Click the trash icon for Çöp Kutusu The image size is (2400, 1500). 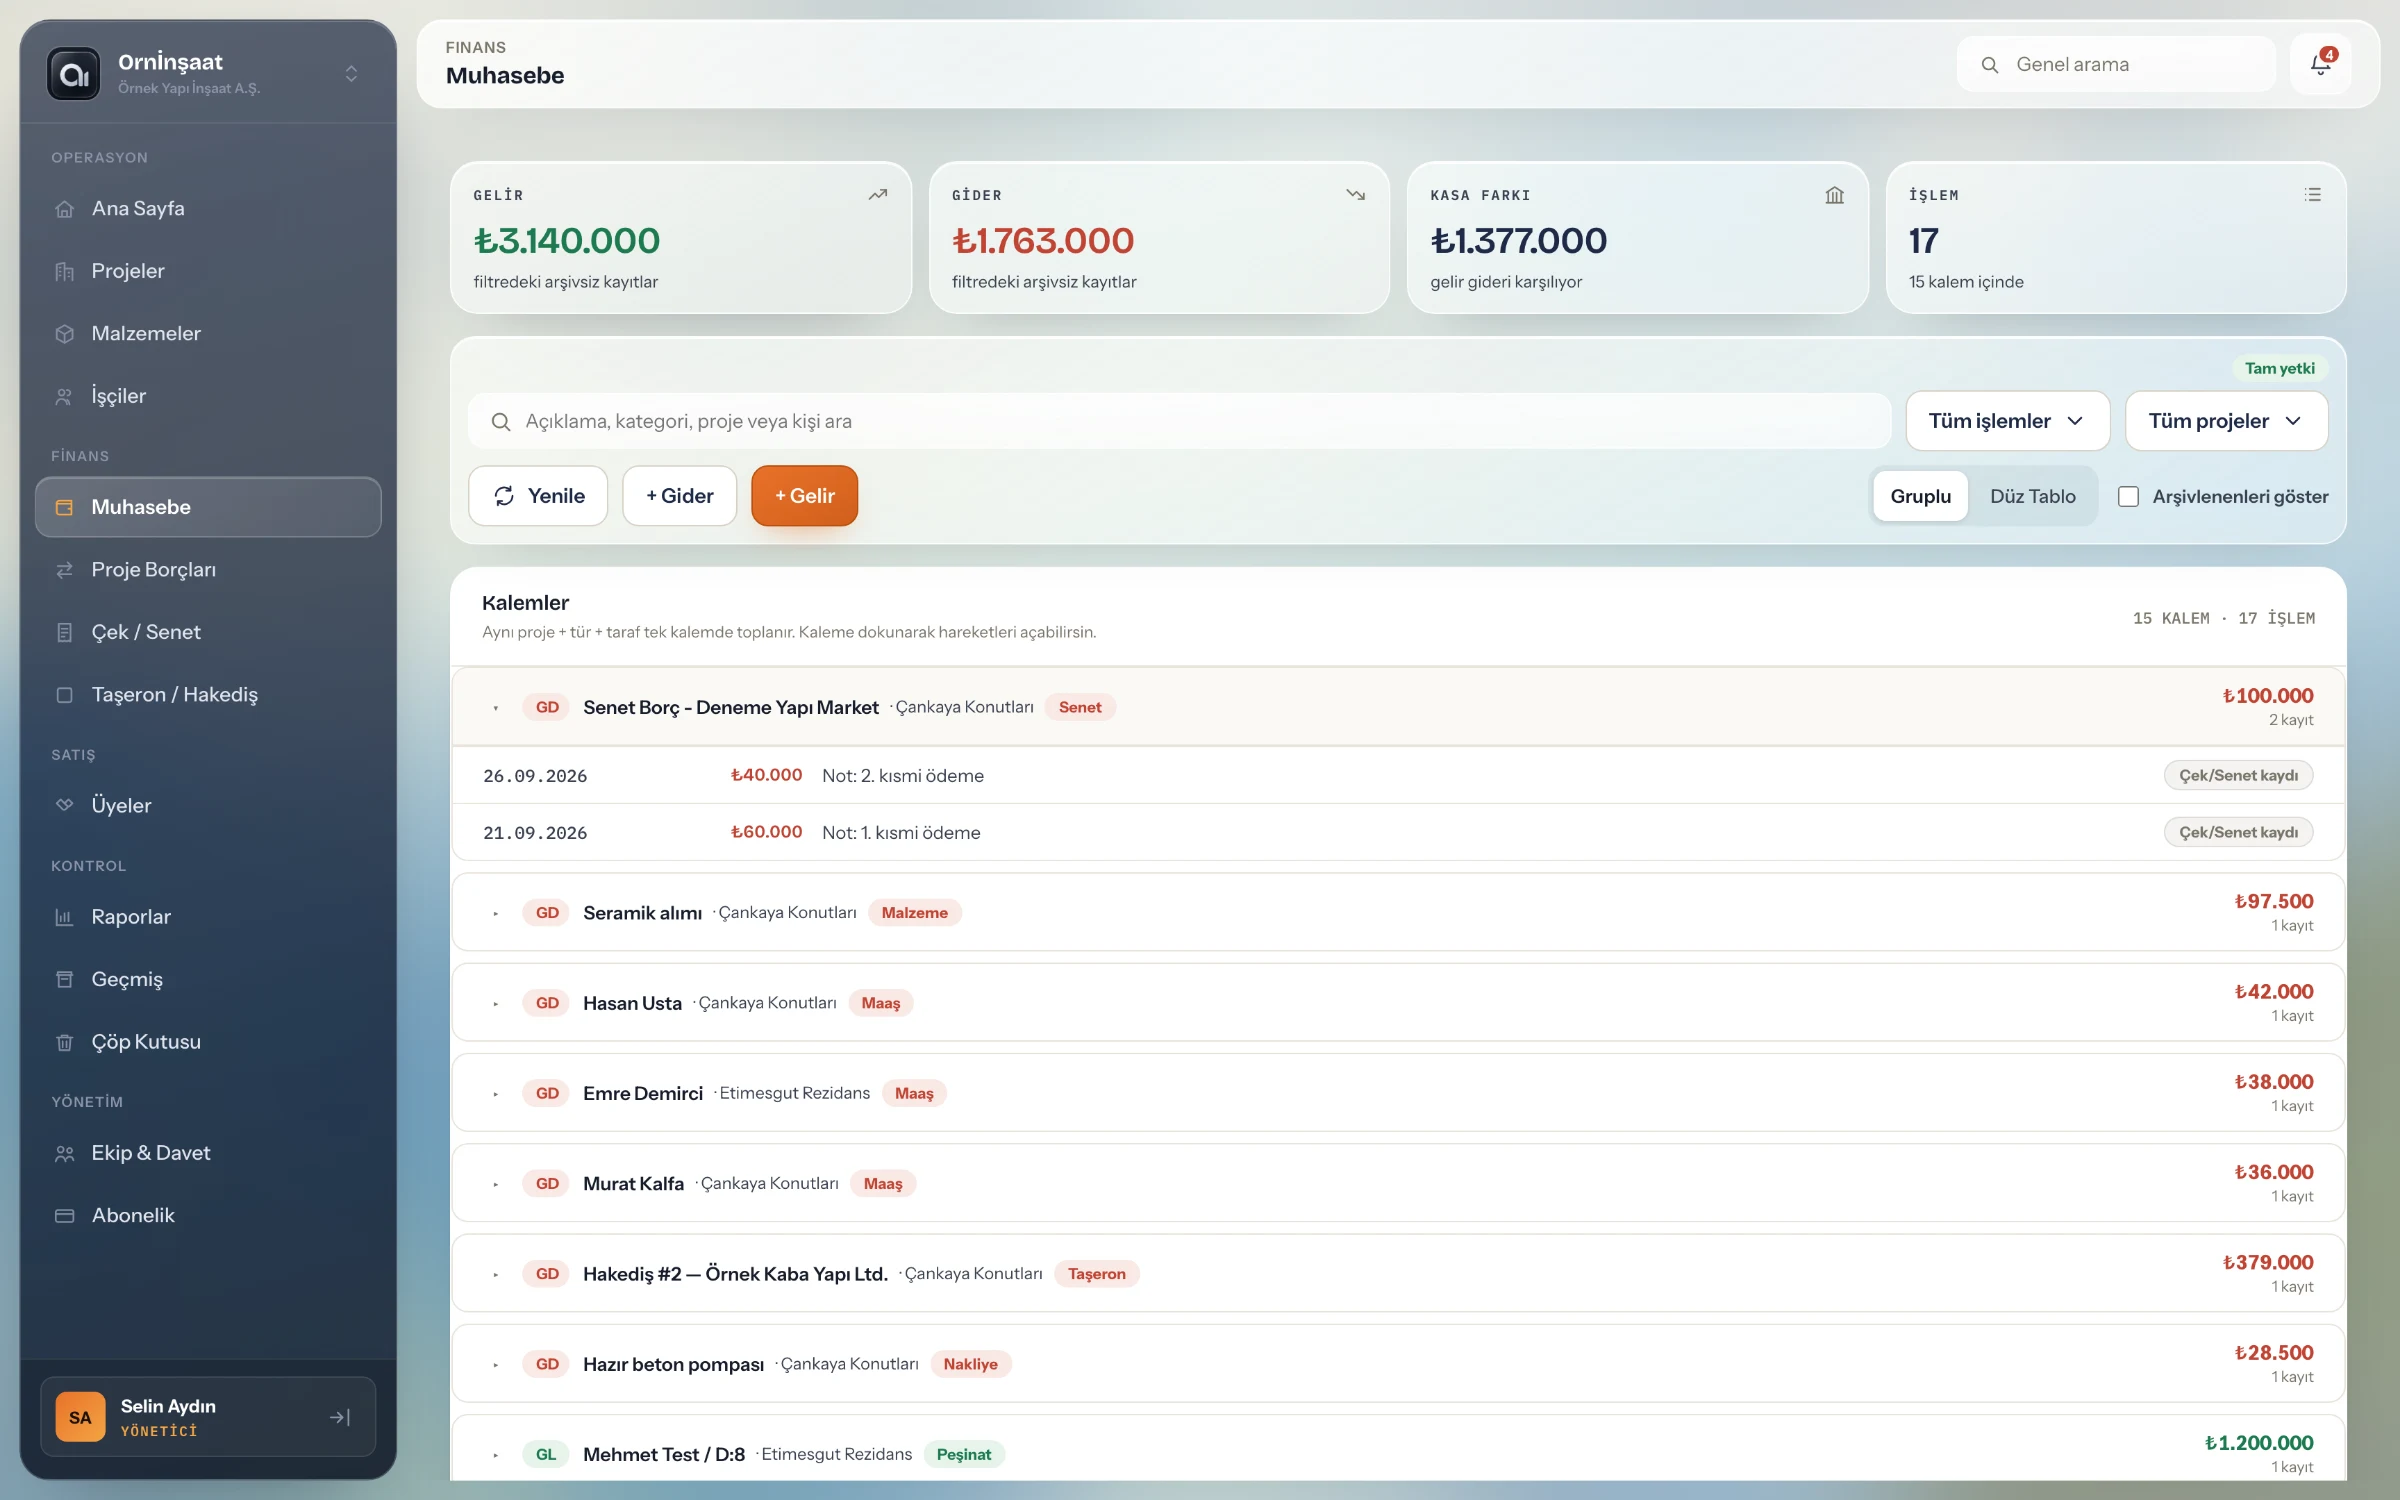pyautogui.click(x=65, y=1042)
